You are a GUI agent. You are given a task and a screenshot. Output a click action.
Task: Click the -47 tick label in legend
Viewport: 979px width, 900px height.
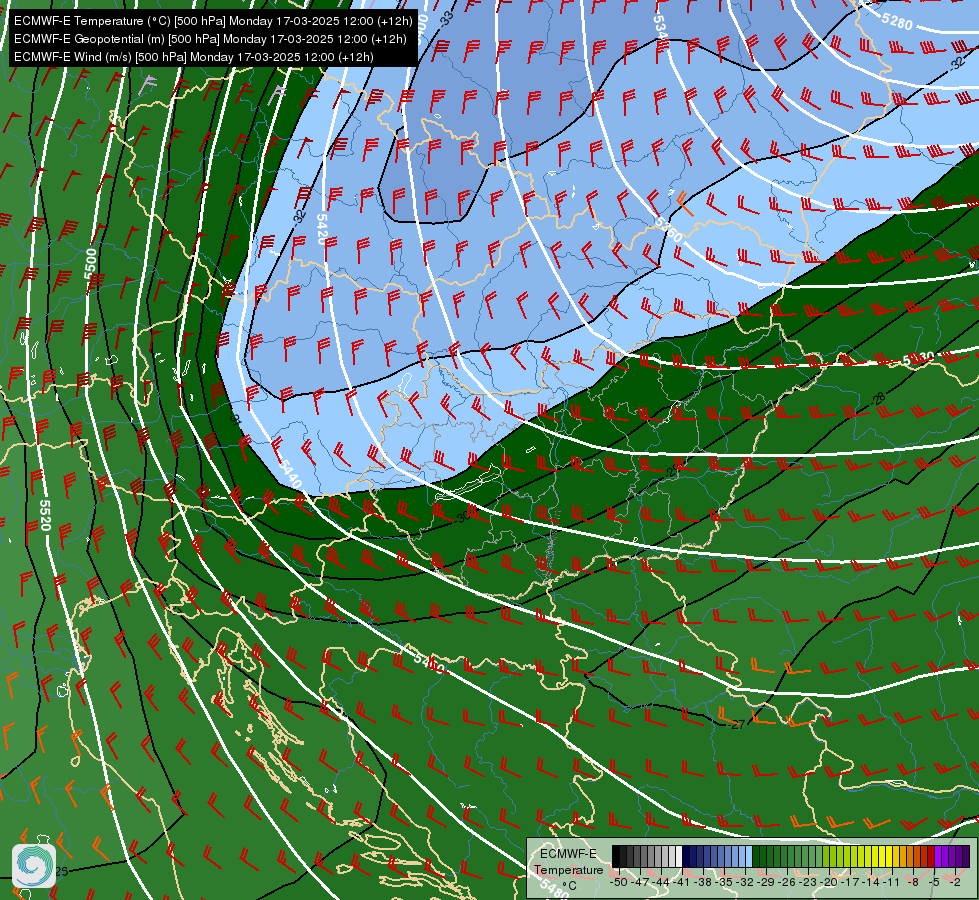639,882
